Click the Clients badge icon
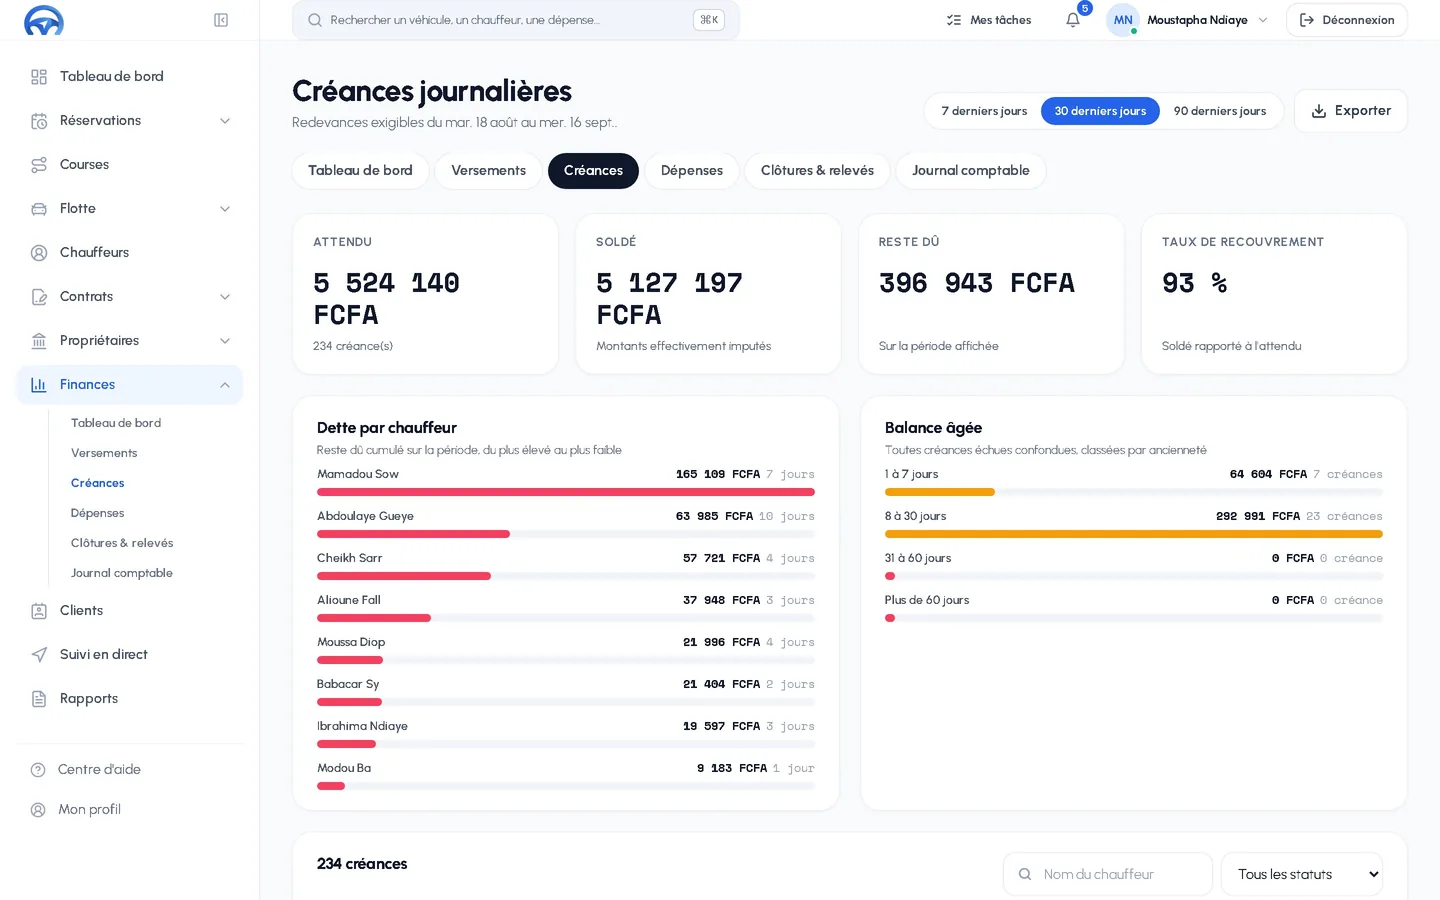Viewport: 1440px width, 900px height. click(39, 611)
